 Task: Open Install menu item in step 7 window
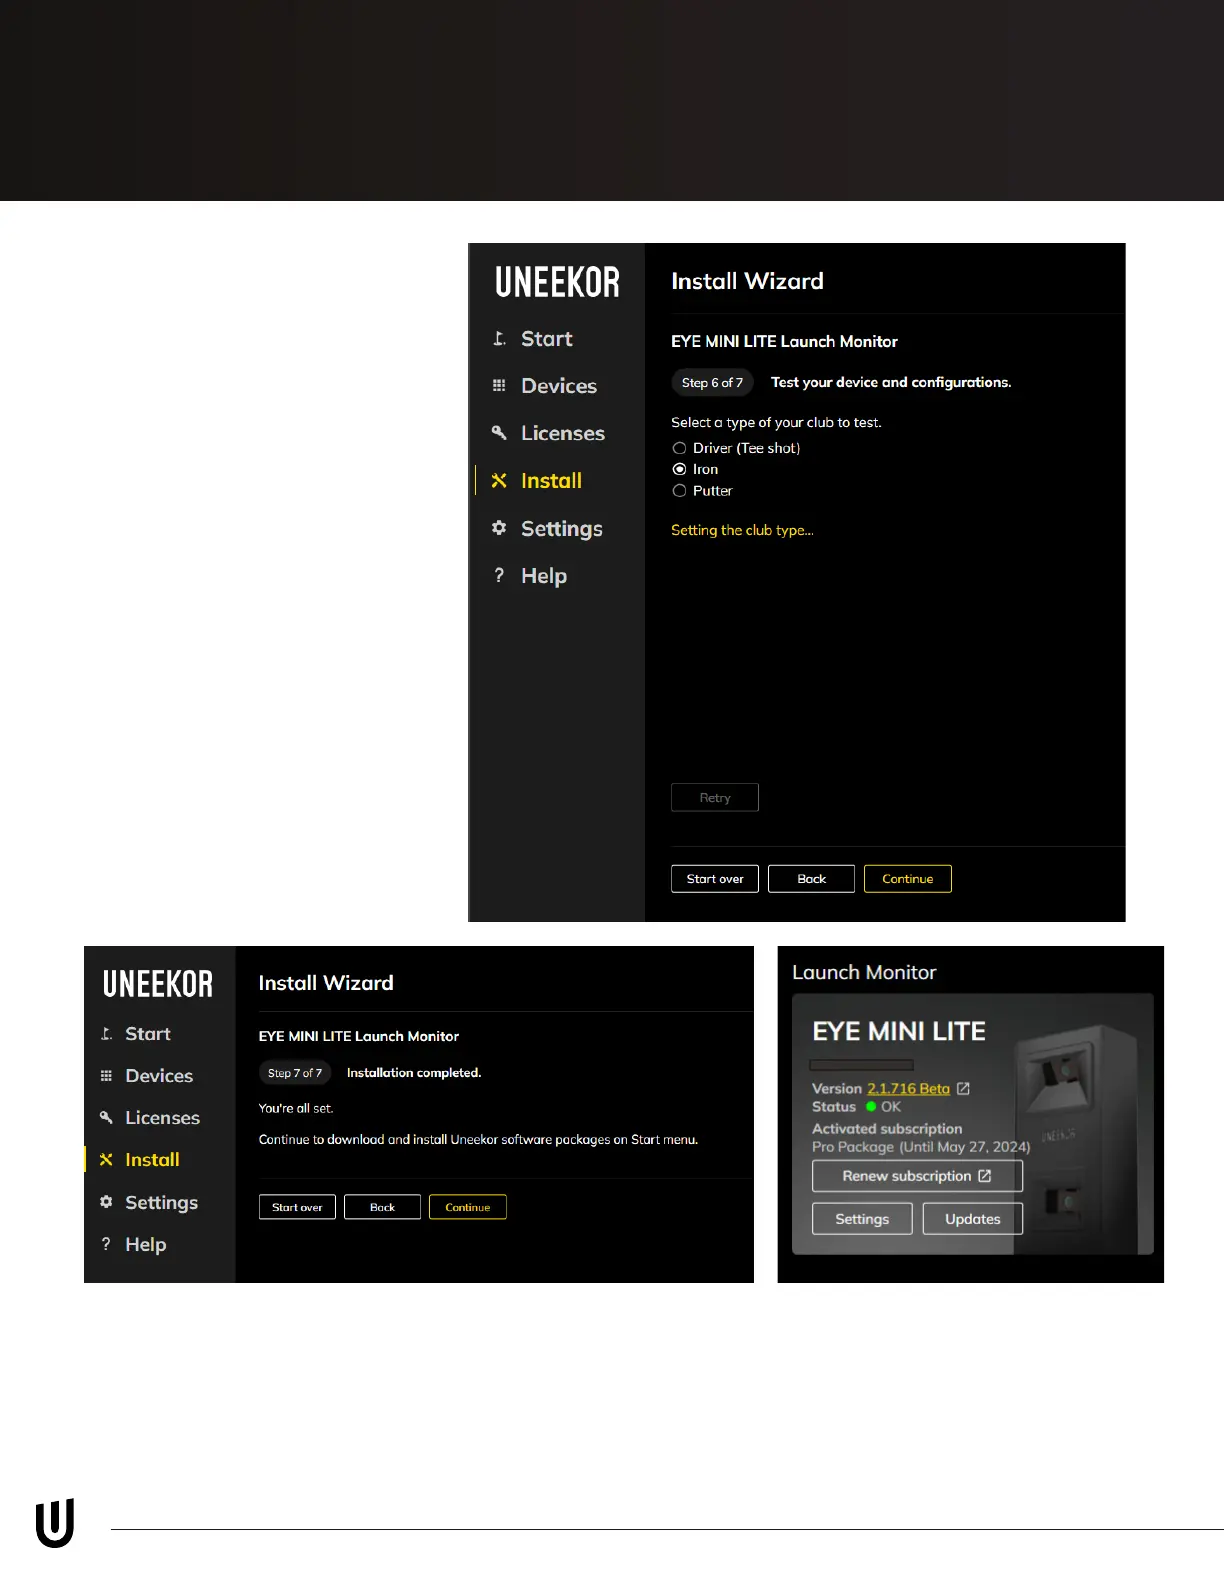click(x=152, y=1160)
